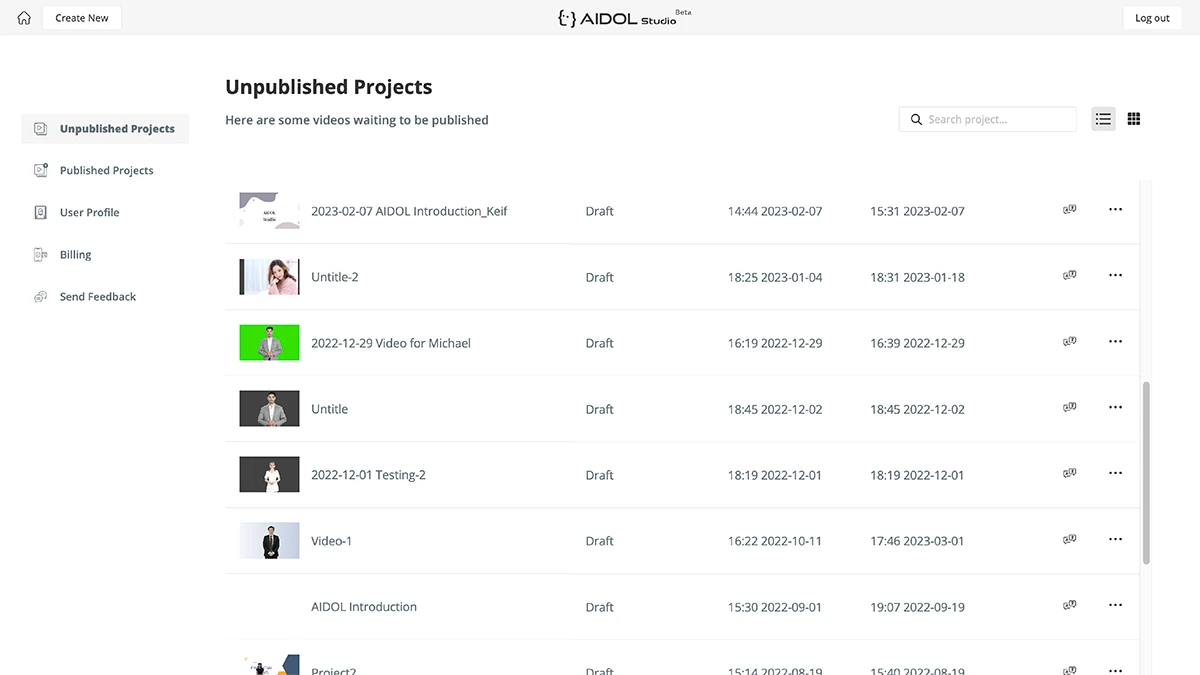Click the Unpublished Projects sidebar icon
The width and height of the screenshot is (1200, 675).
pos(40,129)
